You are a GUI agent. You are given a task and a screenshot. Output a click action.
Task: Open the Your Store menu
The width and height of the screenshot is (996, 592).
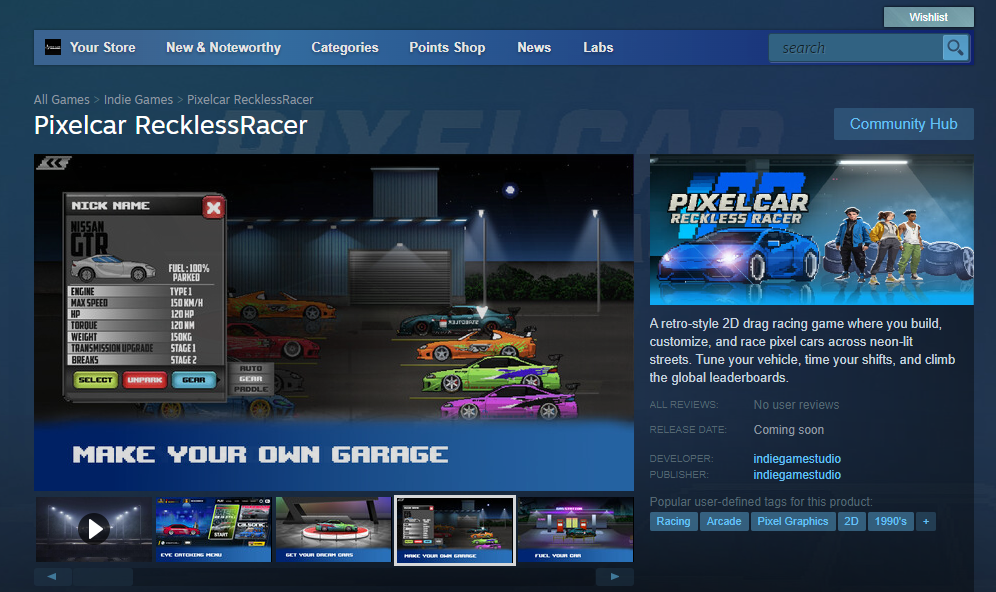click(x=102, y=47)
